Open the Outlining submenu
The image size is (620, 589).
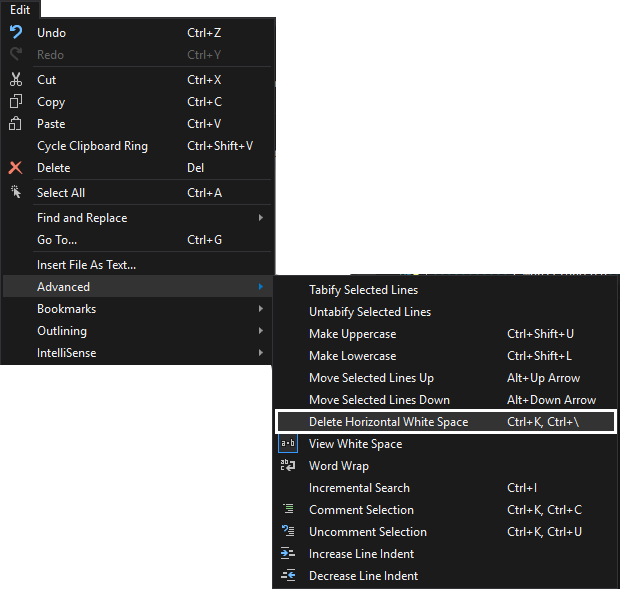tap(62, 331)
